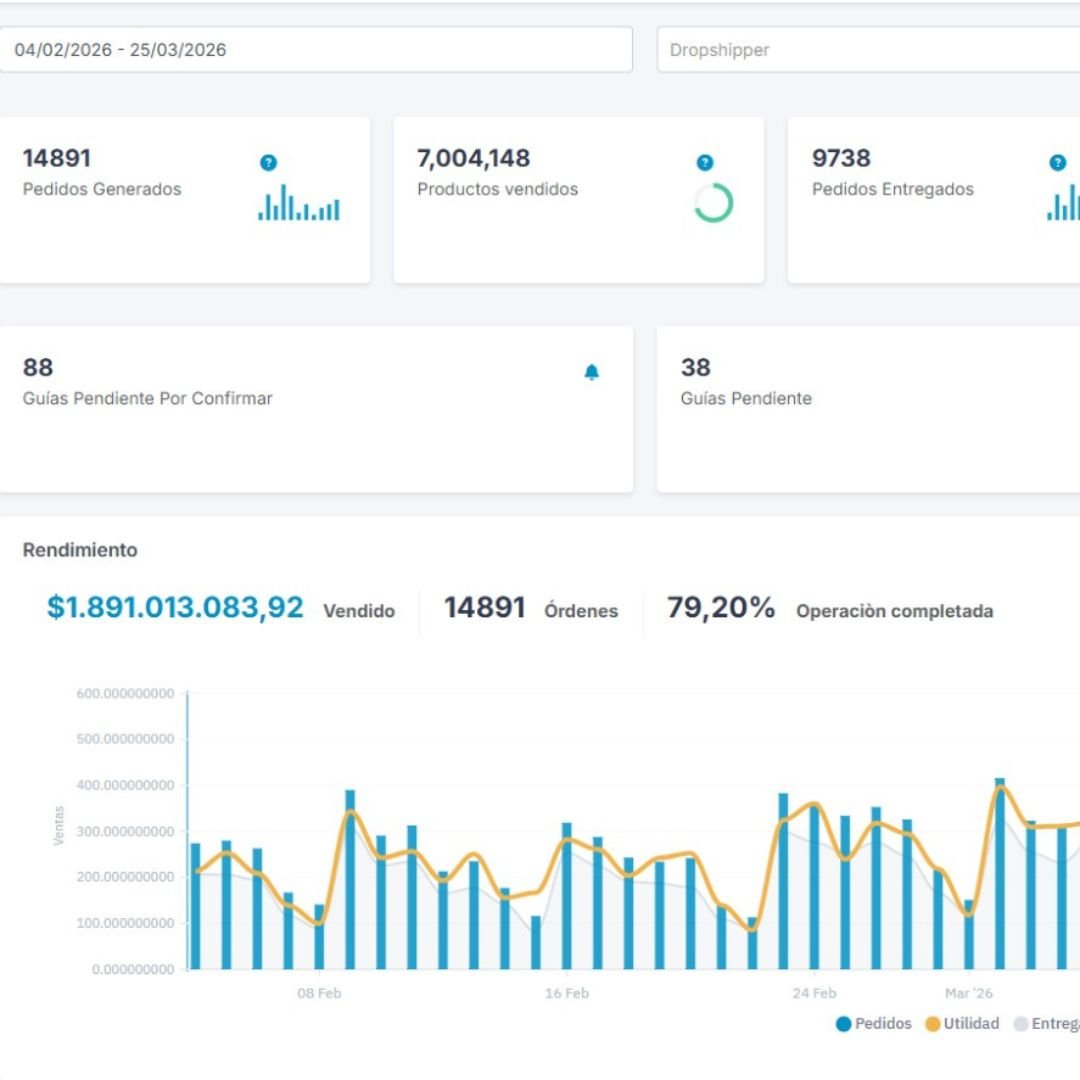Toggle the Utilidad series in chart legend
Screen dimensions: 1080x1080
pos(961,1023)
